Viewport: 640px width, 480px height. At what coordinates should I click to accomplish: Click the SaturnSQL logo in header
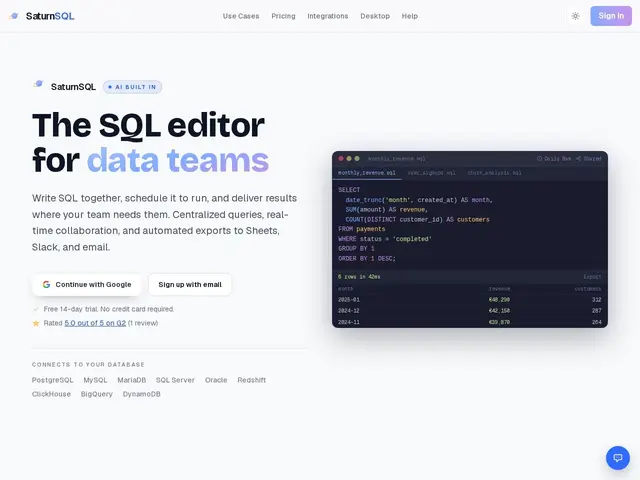42,16
